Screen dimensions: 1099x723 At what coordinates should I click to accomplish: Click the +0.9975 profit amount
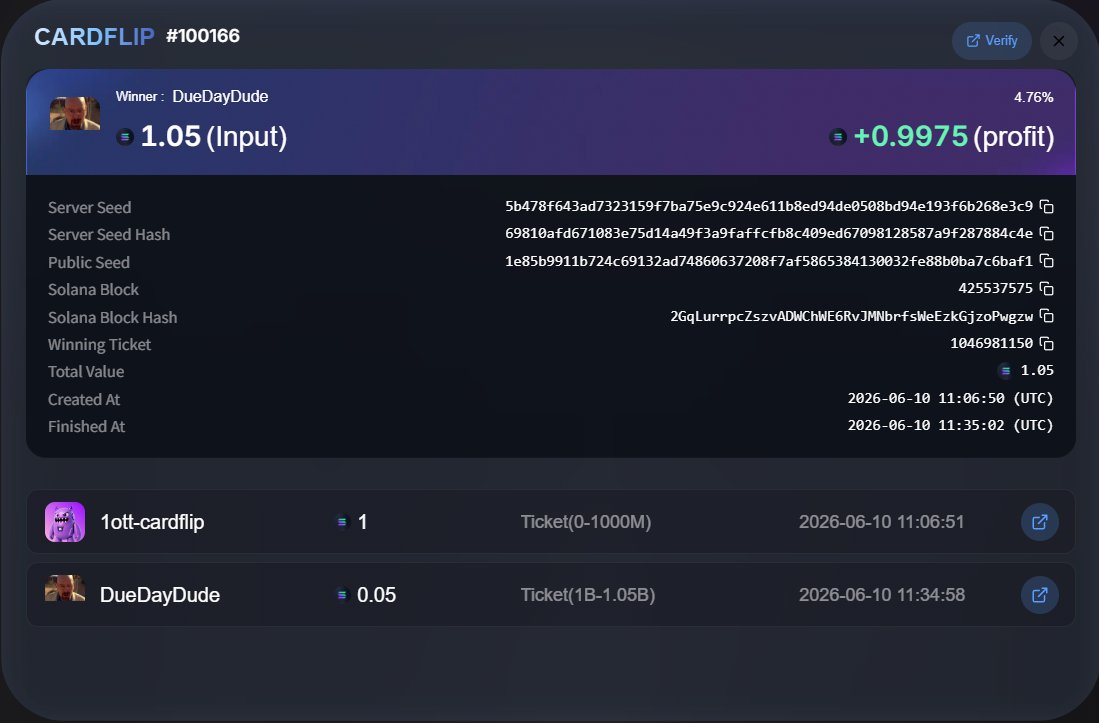coord(910,137)
